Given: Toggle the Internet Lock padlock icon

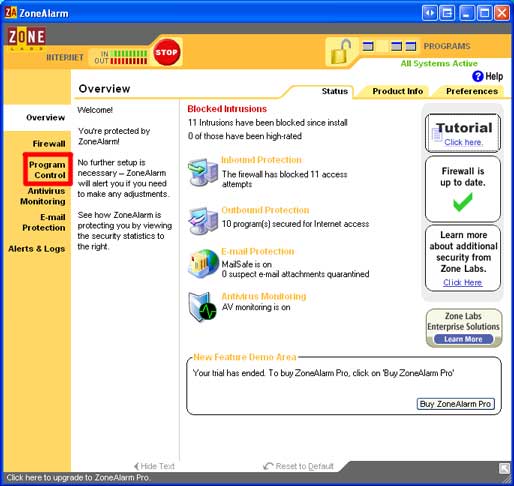Looking at the screenshot, I should point(341,52).
